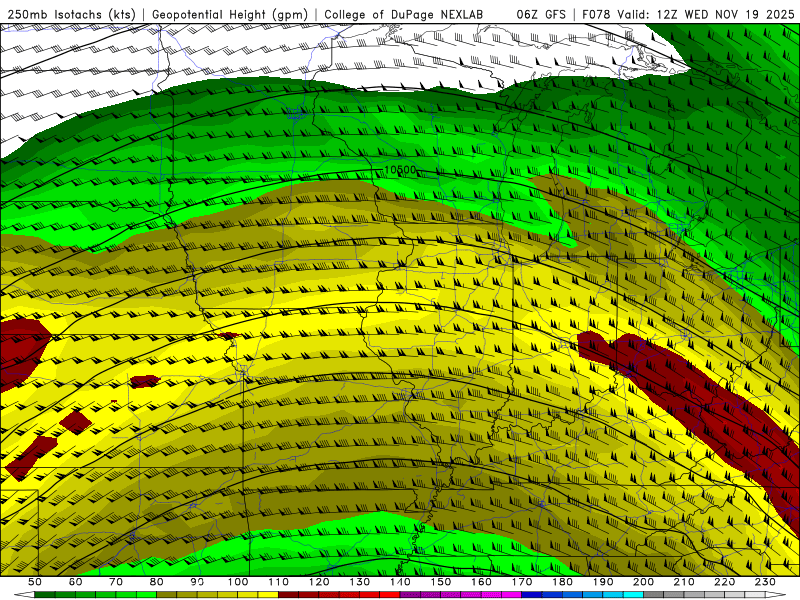Select the dark blue swatch right of 170
Screen dimensions: 800x600
pyautogui.click(x=532, y=595)
